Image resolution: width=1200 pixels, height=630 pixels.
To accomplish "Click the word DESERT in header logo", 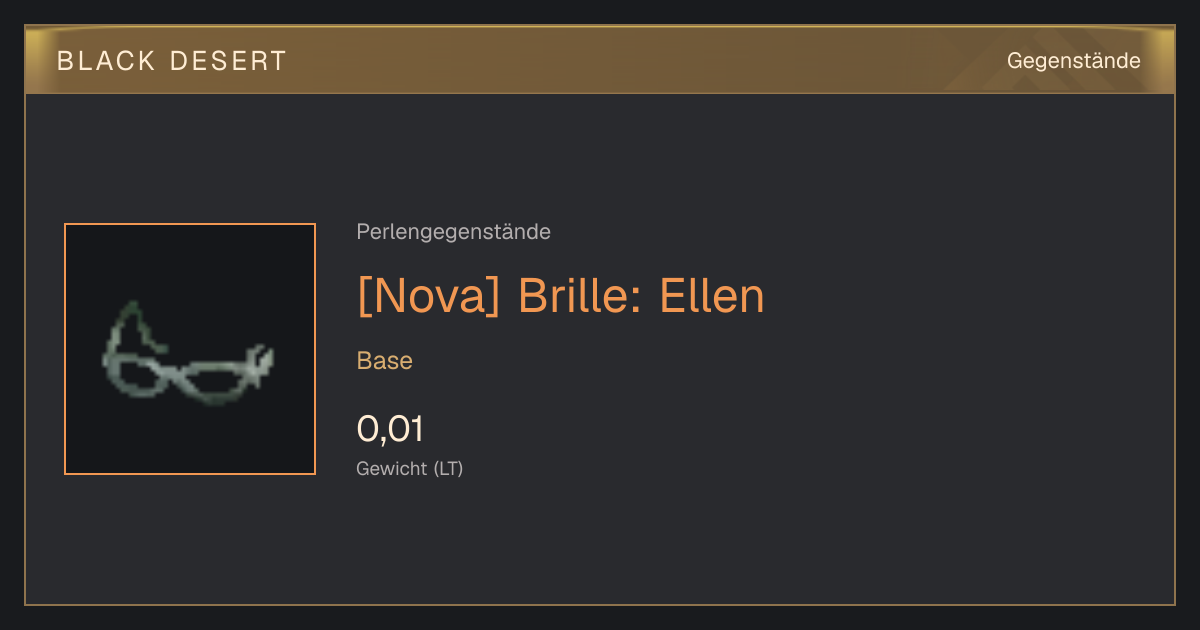I will pos(229,61).
